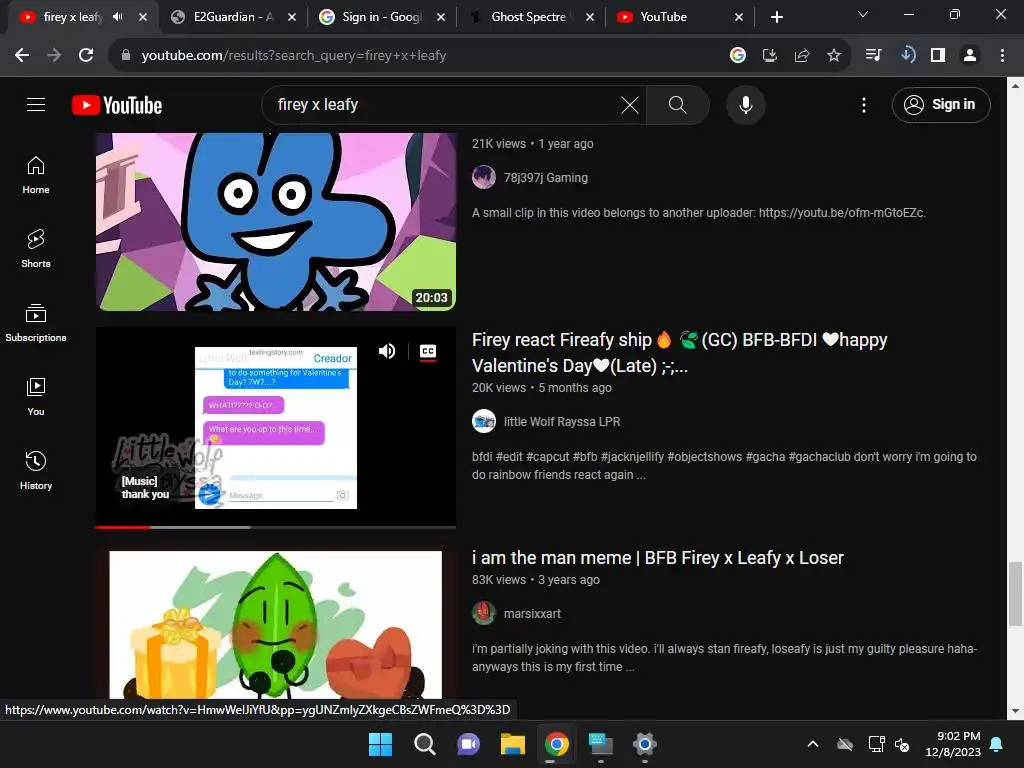Start voice search with the microphone
This screenshot has width=1024, height=768.
point(745,104)
